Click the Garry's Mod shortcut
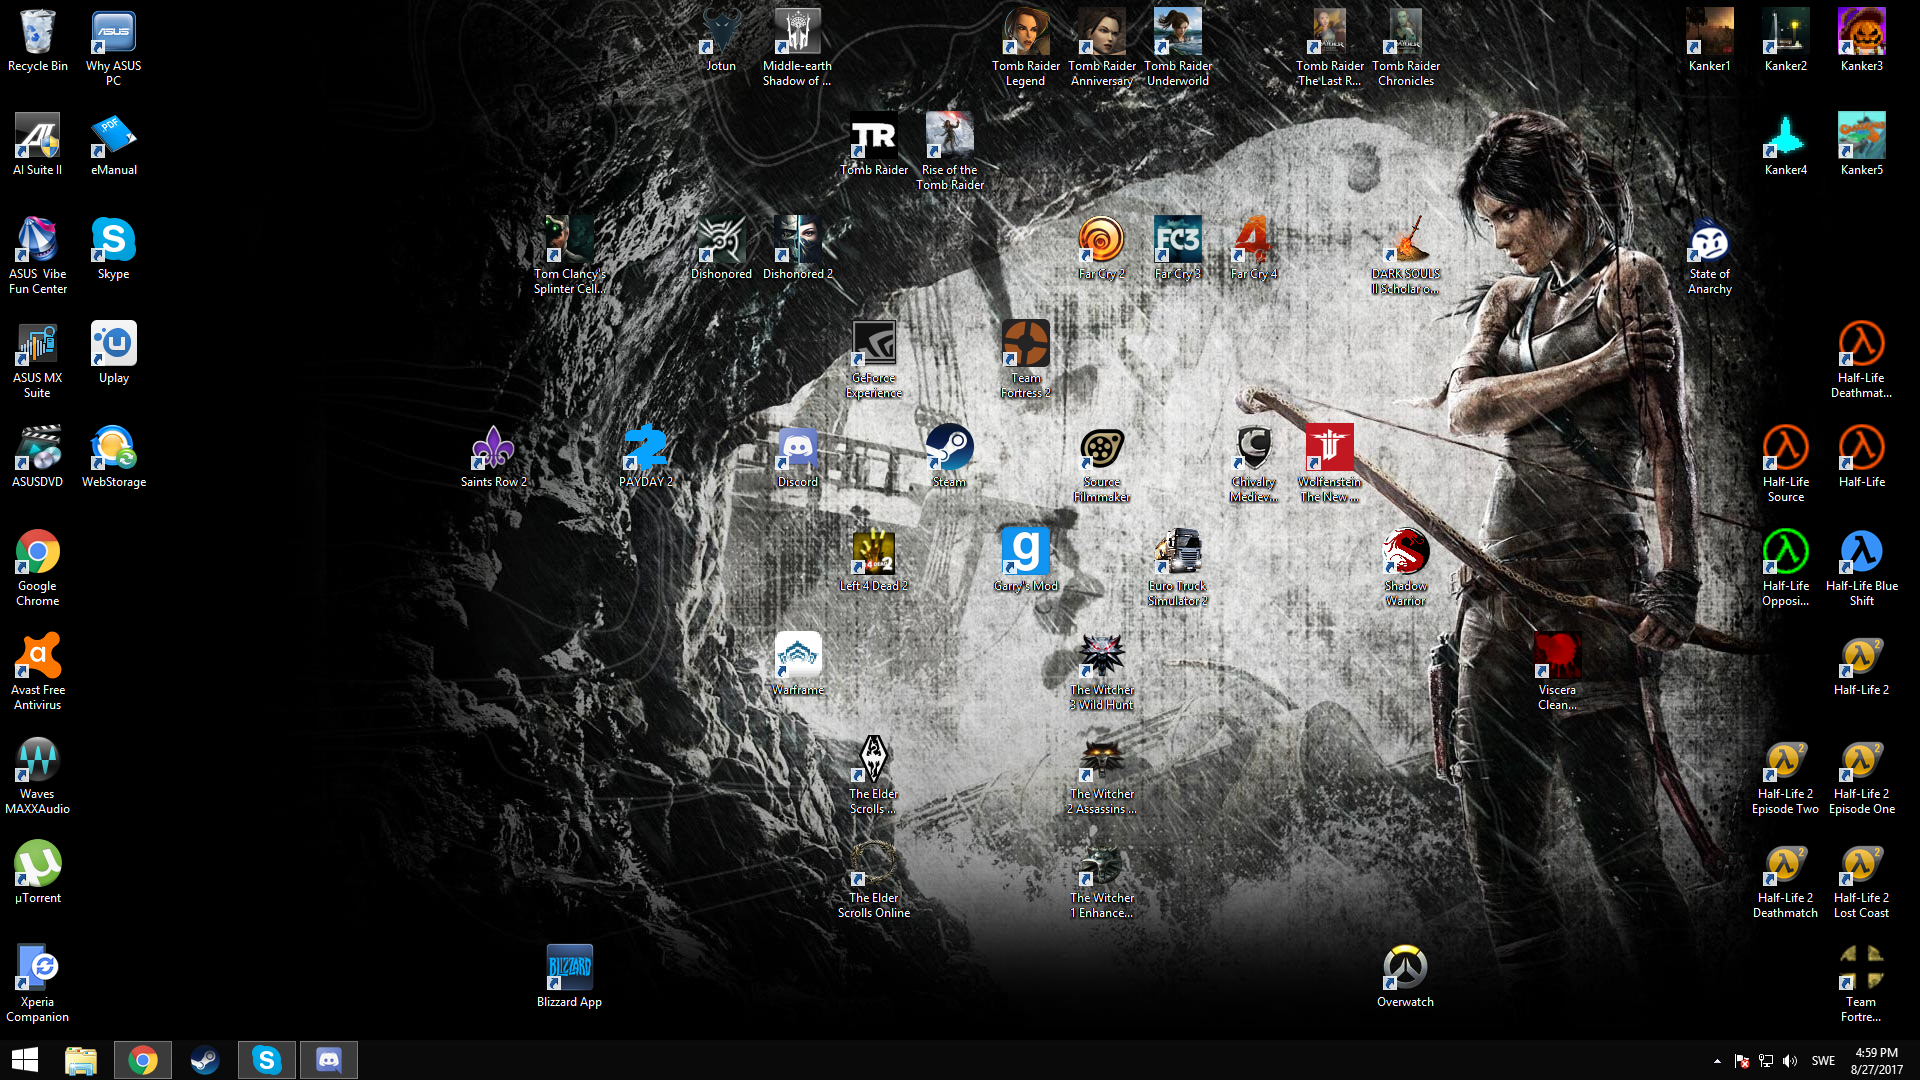The height and width of the screenshot is (1080, 1920). tap(1025, 552)
